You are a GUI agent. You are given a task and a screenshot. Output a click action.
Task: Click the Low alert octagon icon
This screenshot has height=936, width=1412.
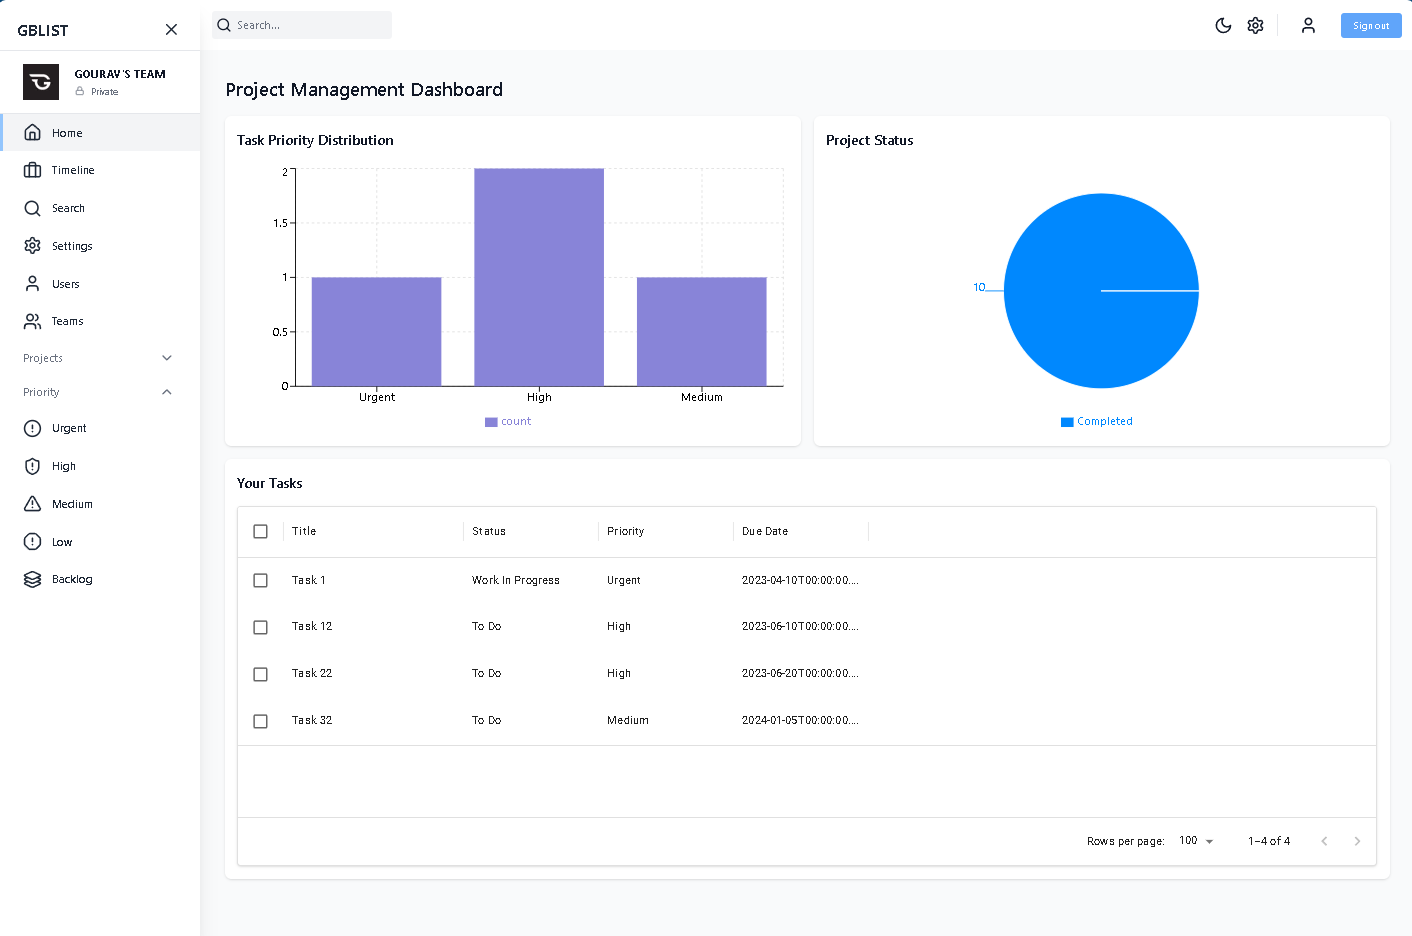[32, 542]
